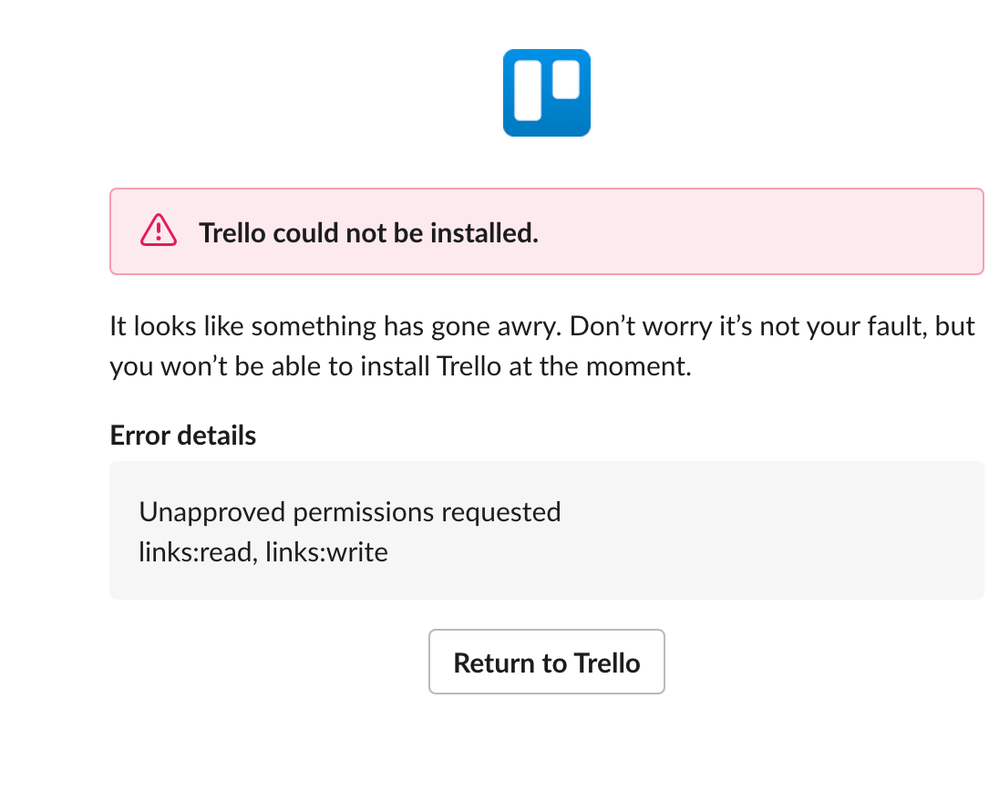Select the short right bar in Trello logo
The width and height of the screenshot is (999, 811).
(x=566, y=80)
